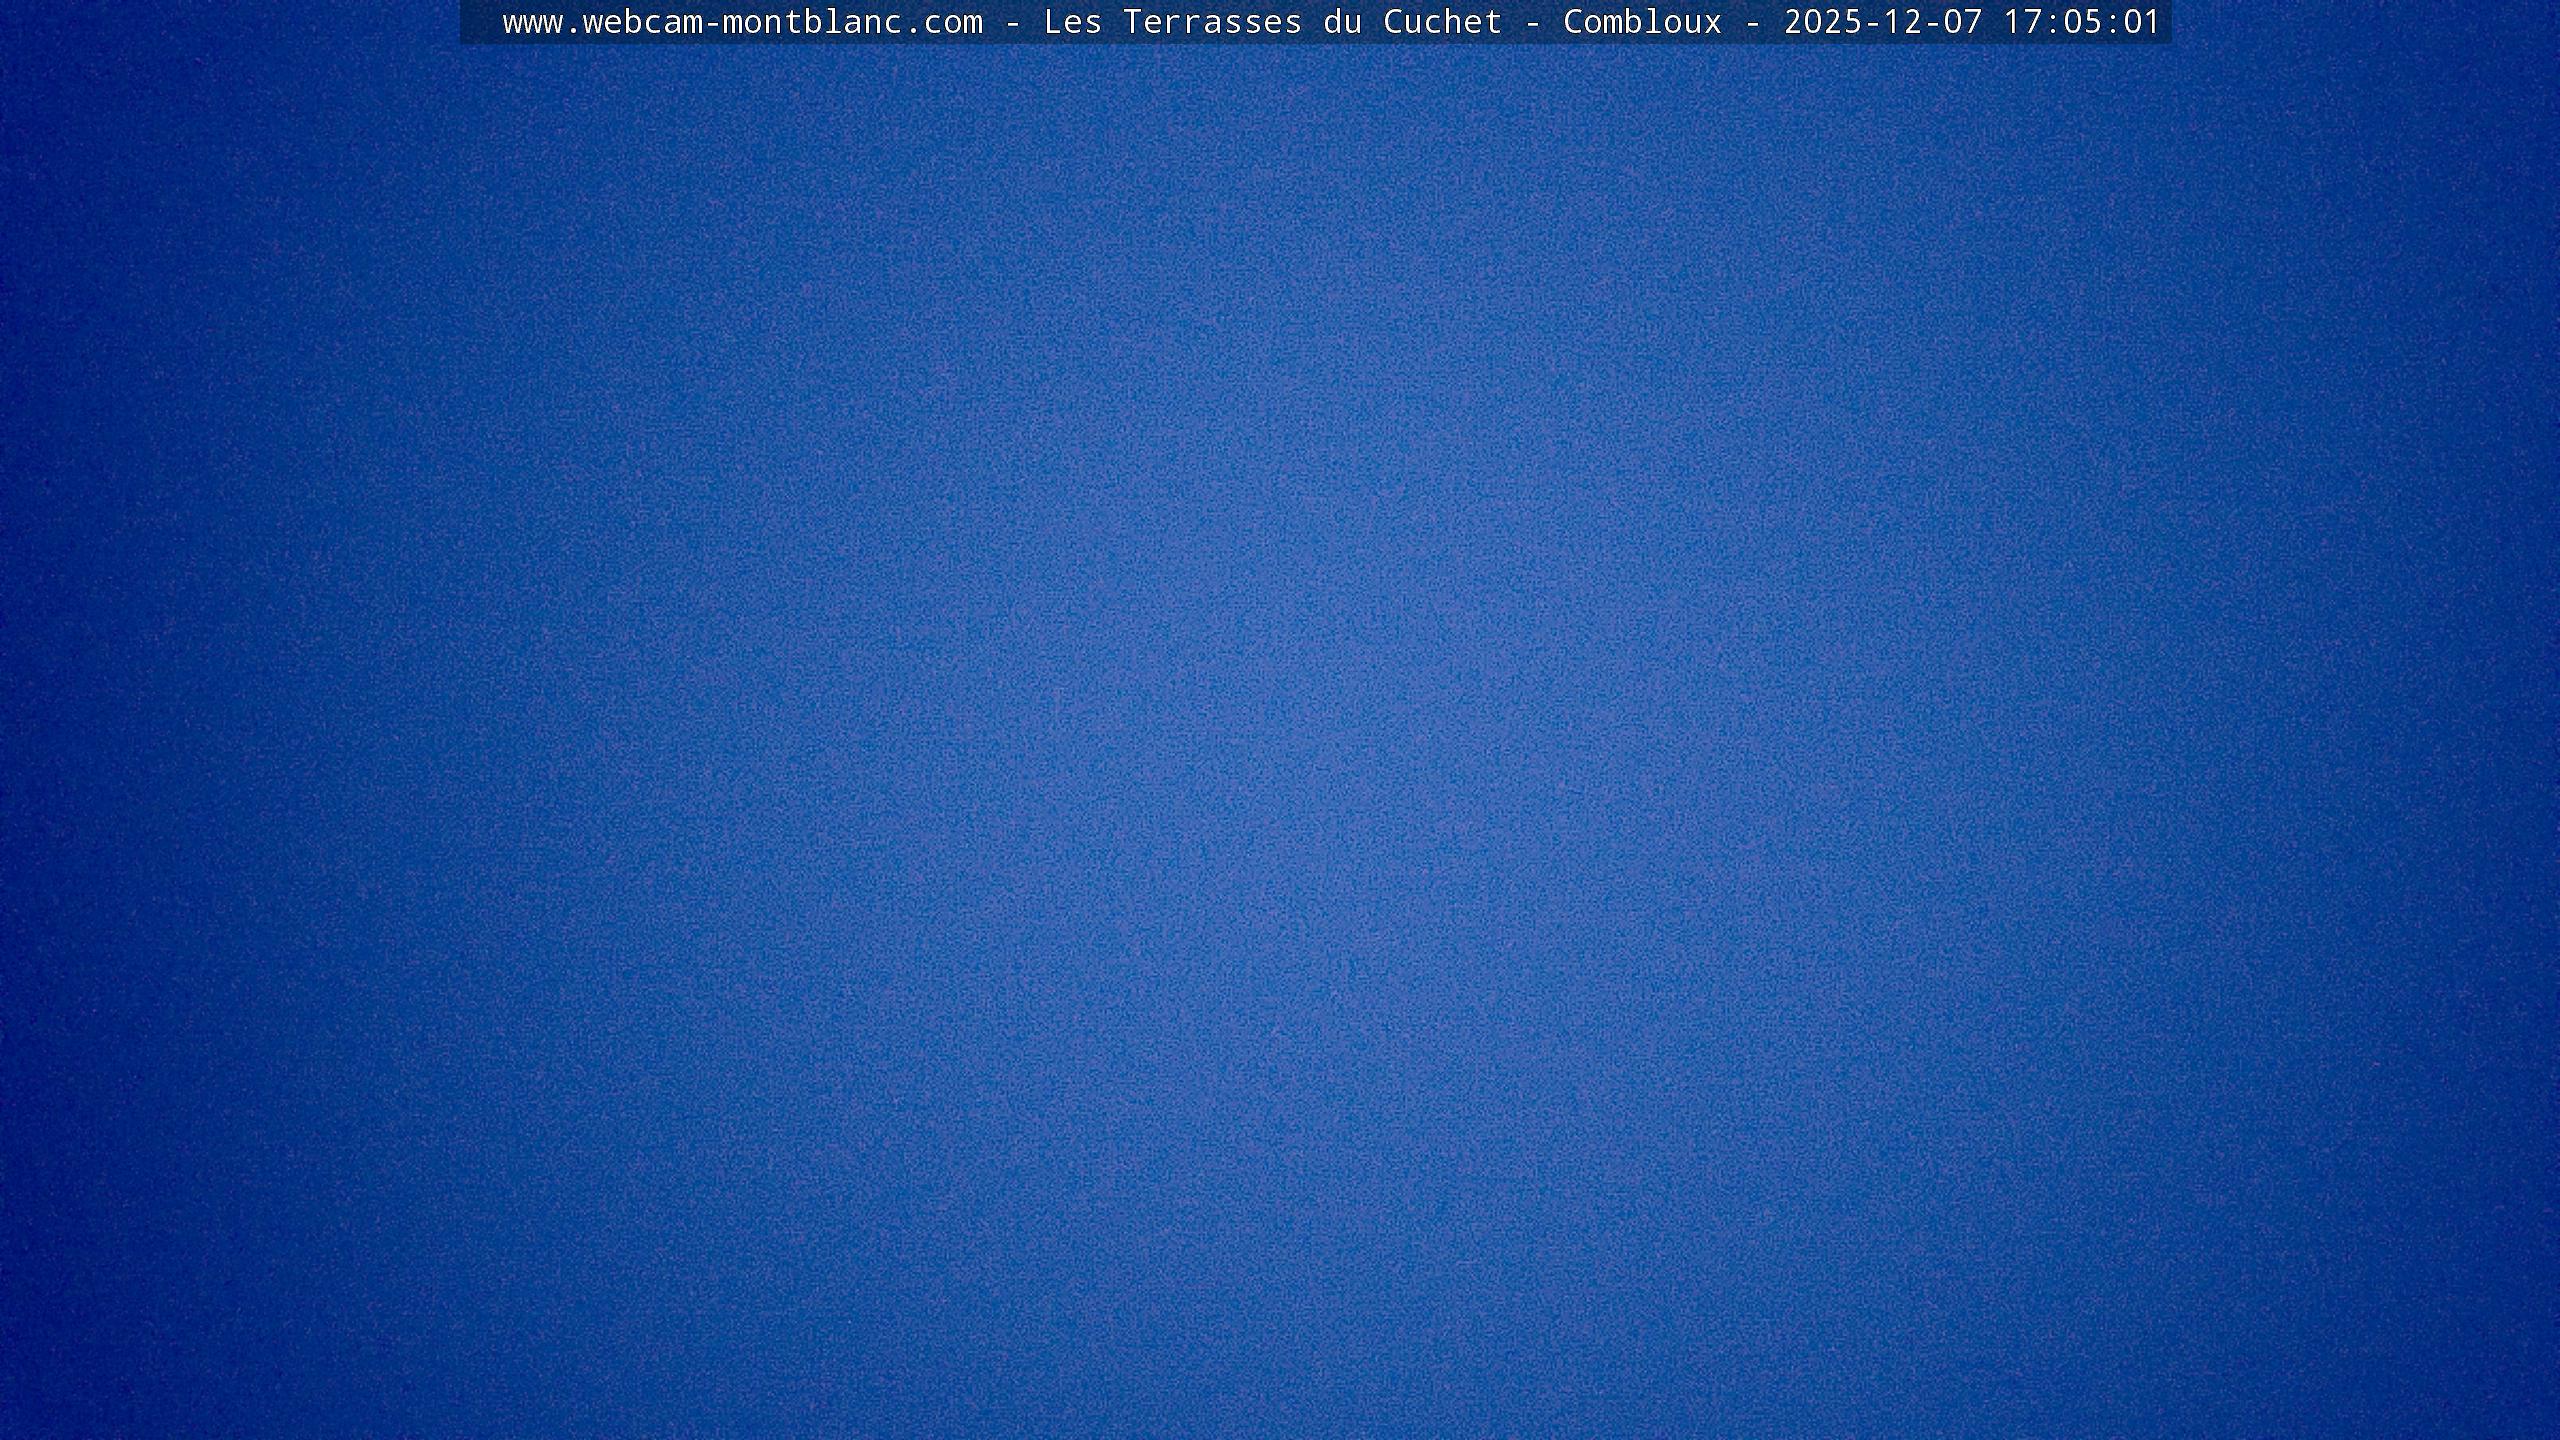Click the hour '17' in the timestamp
The width and height of the screenshot is (2560, 1440).
point(2022,22)
